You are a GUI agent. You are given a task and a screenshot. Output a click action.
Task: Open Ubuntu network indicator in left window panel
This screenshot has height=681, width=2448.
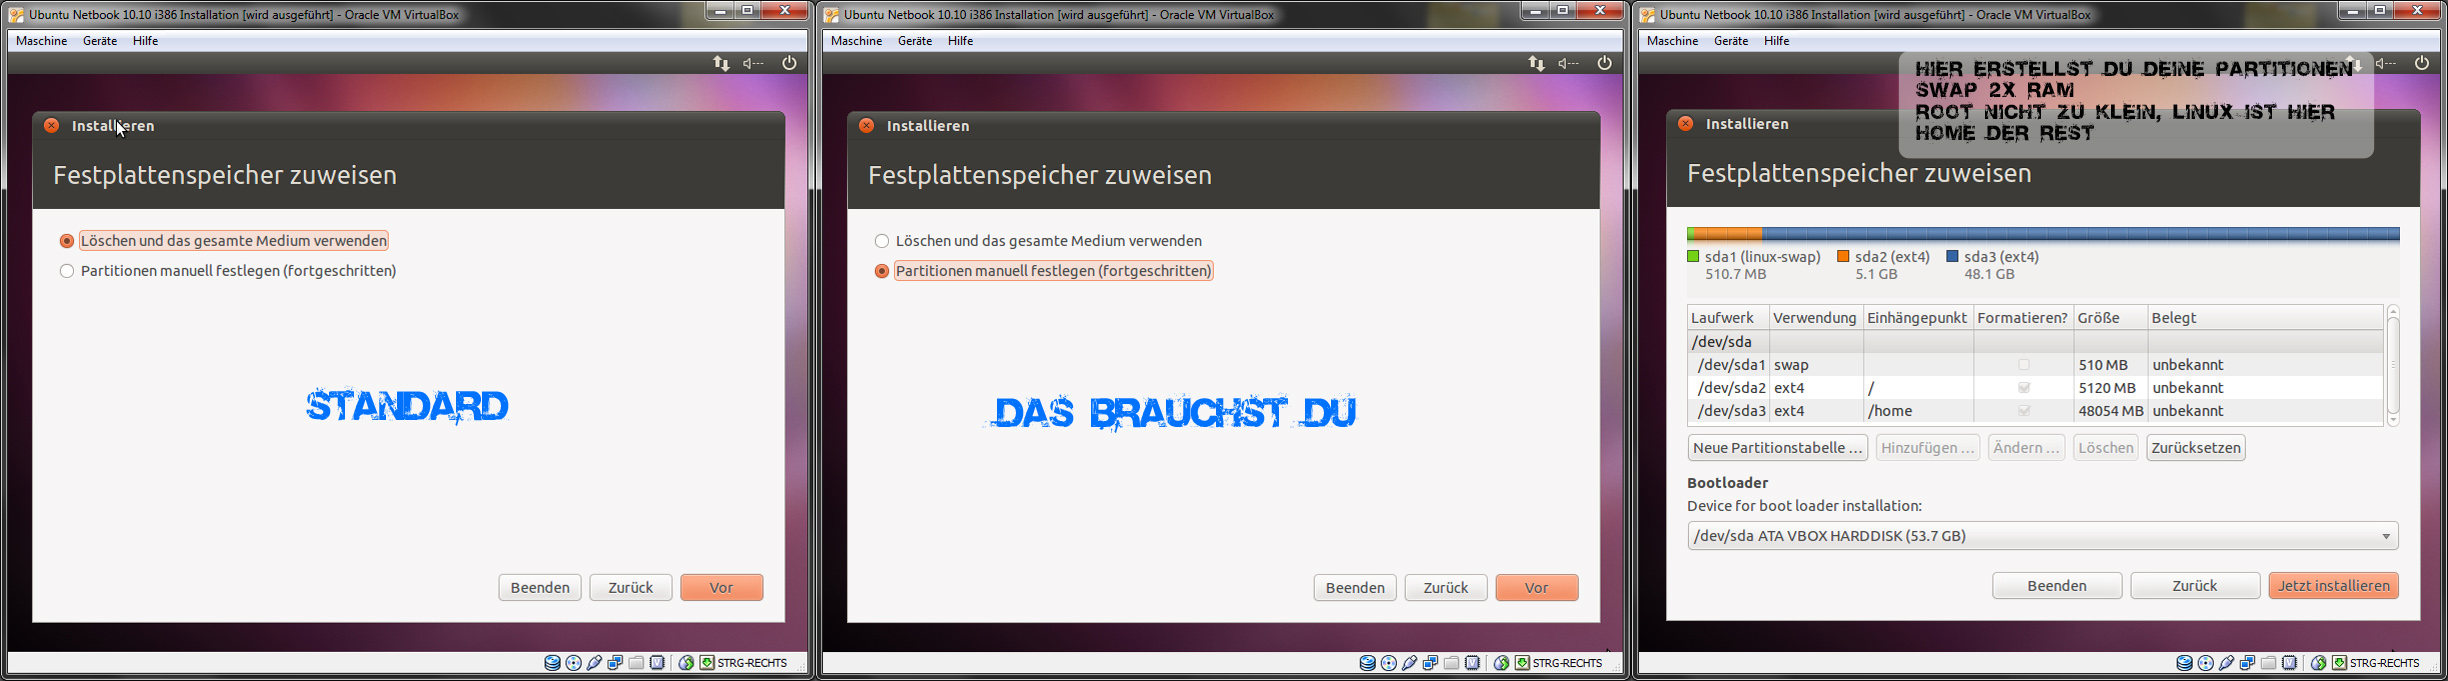[721, 63]
